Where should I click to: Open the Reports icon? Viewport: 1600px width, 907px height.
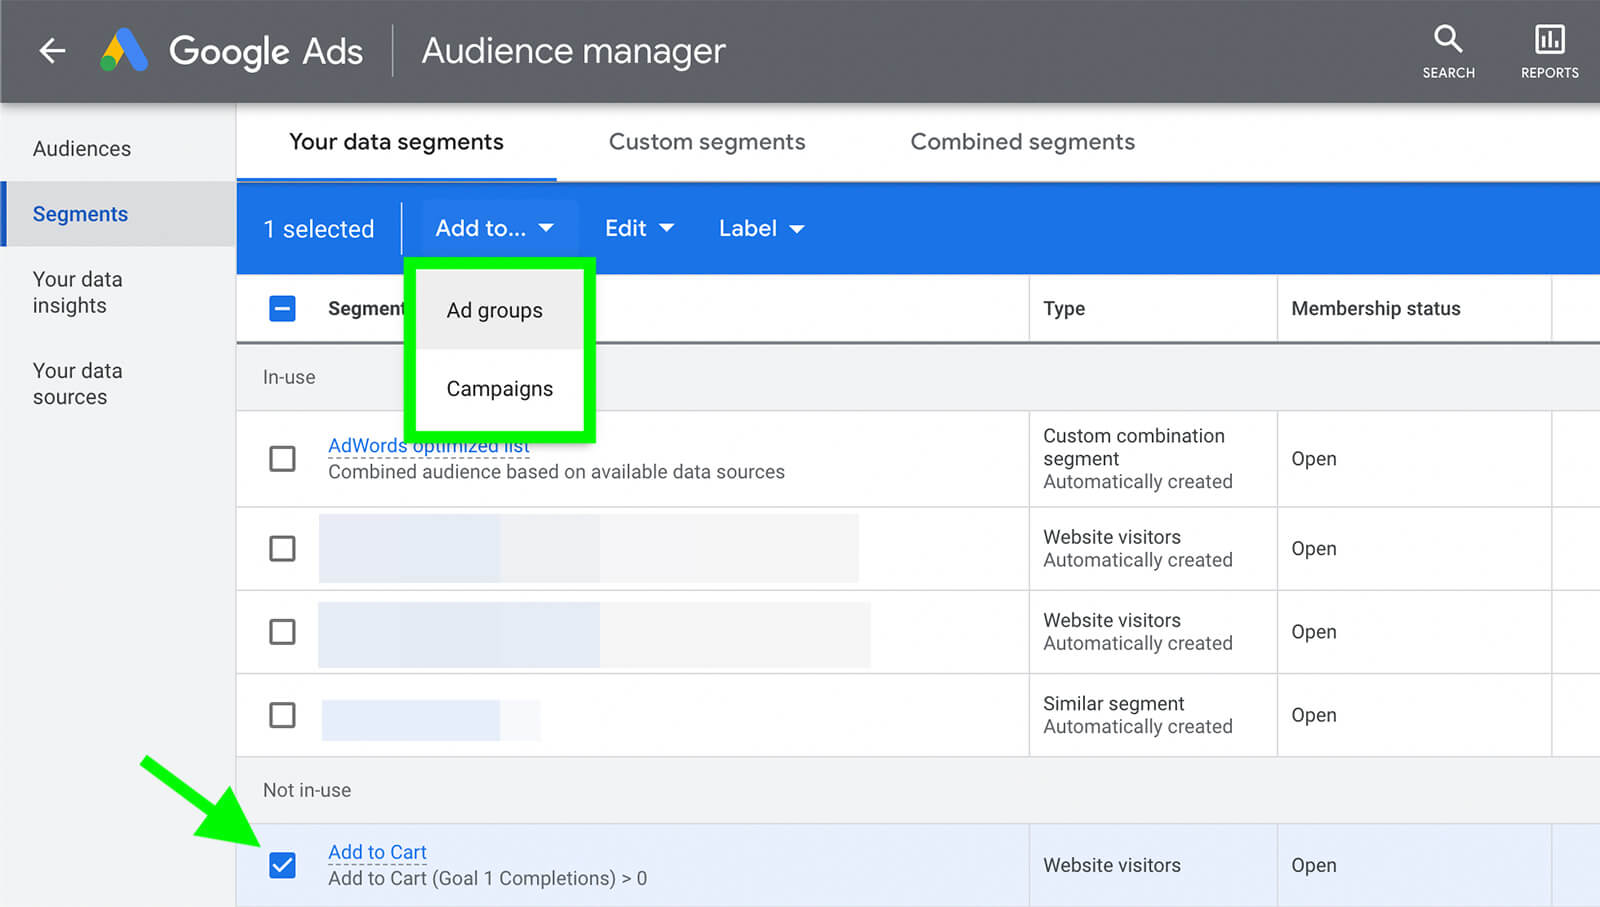(1549, 52)
